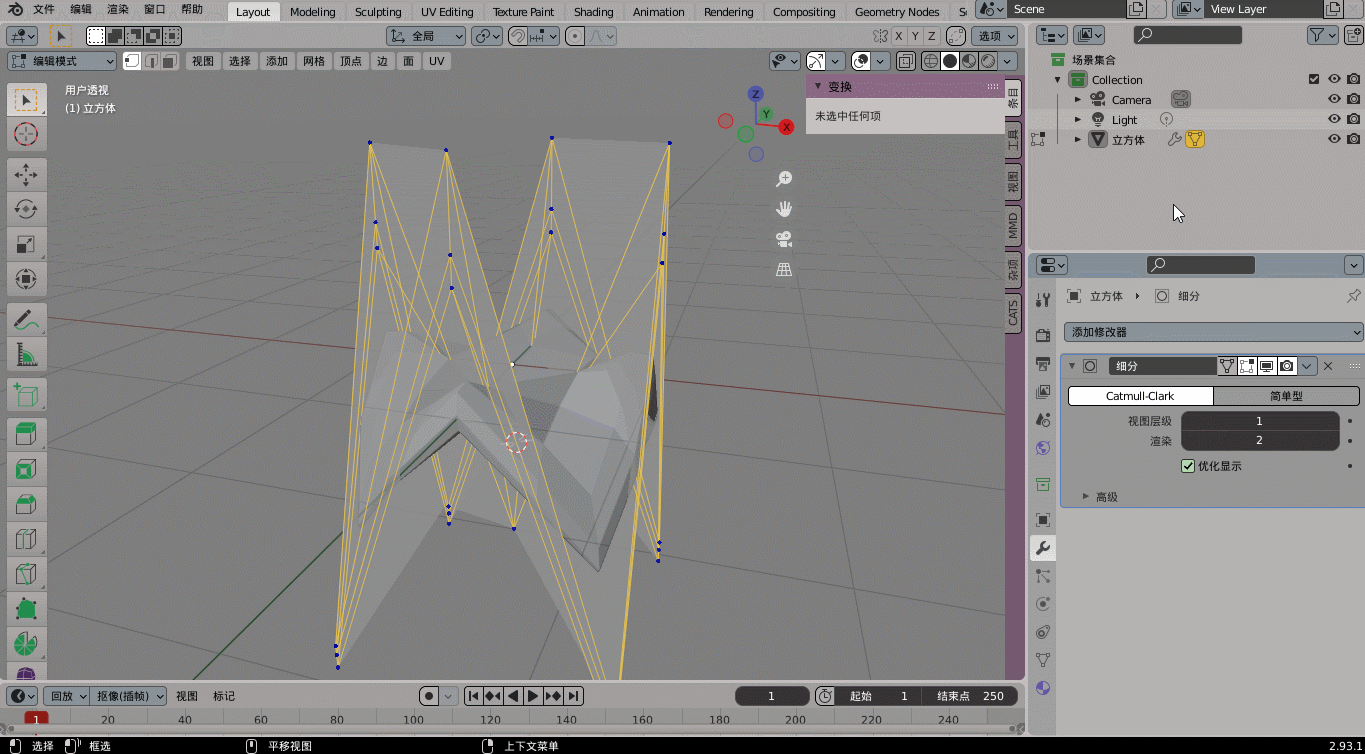This screenshot has width=1365, height=754.
Task: Click the 渲染 levels value field
Action: point(1260,440)
